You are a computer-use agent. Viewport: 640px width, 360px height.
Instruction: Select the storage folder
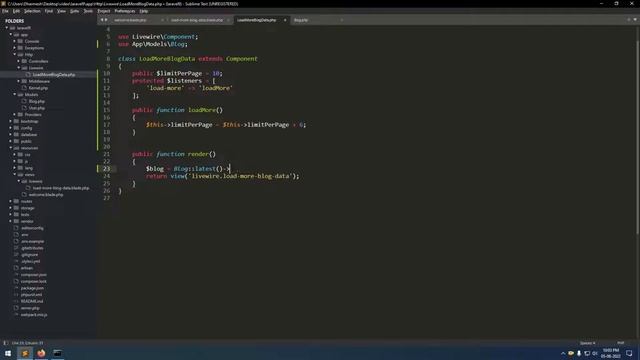pyautogui.click(x=27, y=208)
